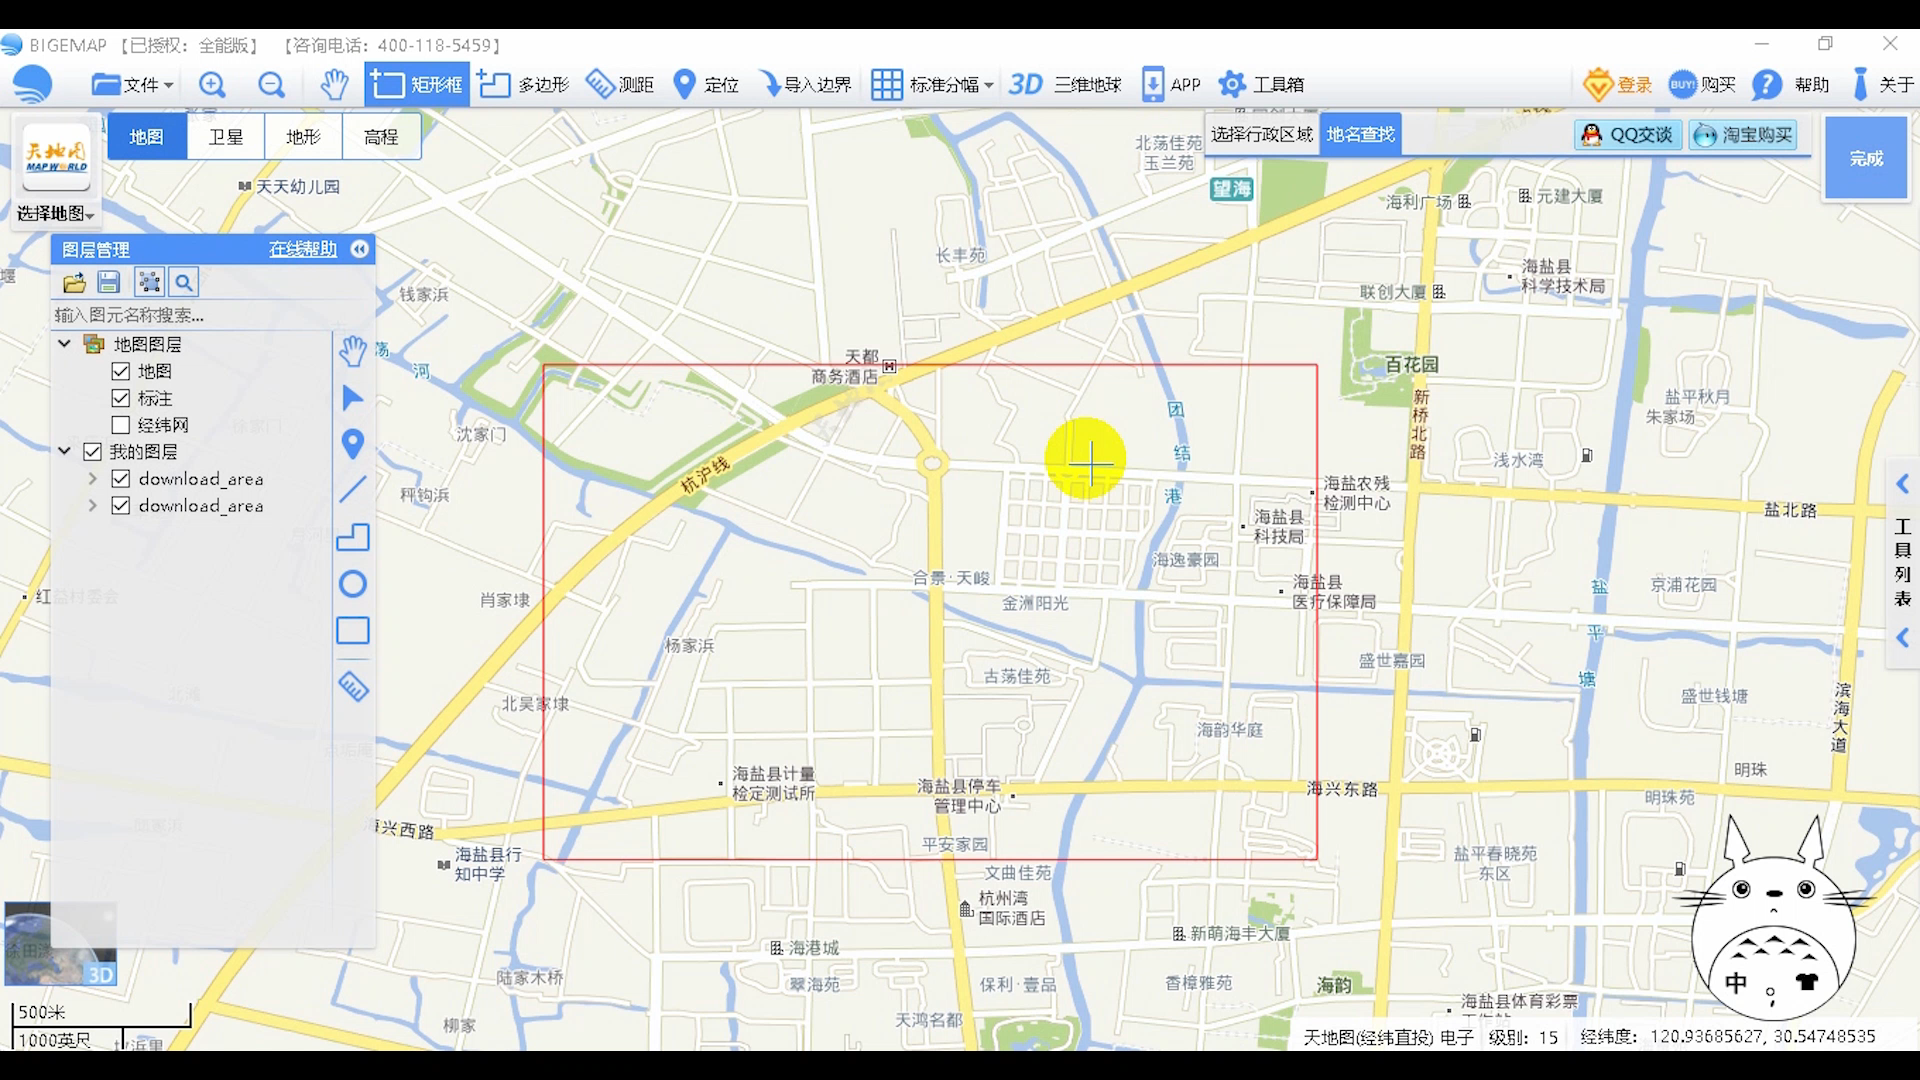Image resolution: width=1920 pixels, height=1080 pixels.
Task: Expand second download_area layer group
Action: click(x=94, y=505)
